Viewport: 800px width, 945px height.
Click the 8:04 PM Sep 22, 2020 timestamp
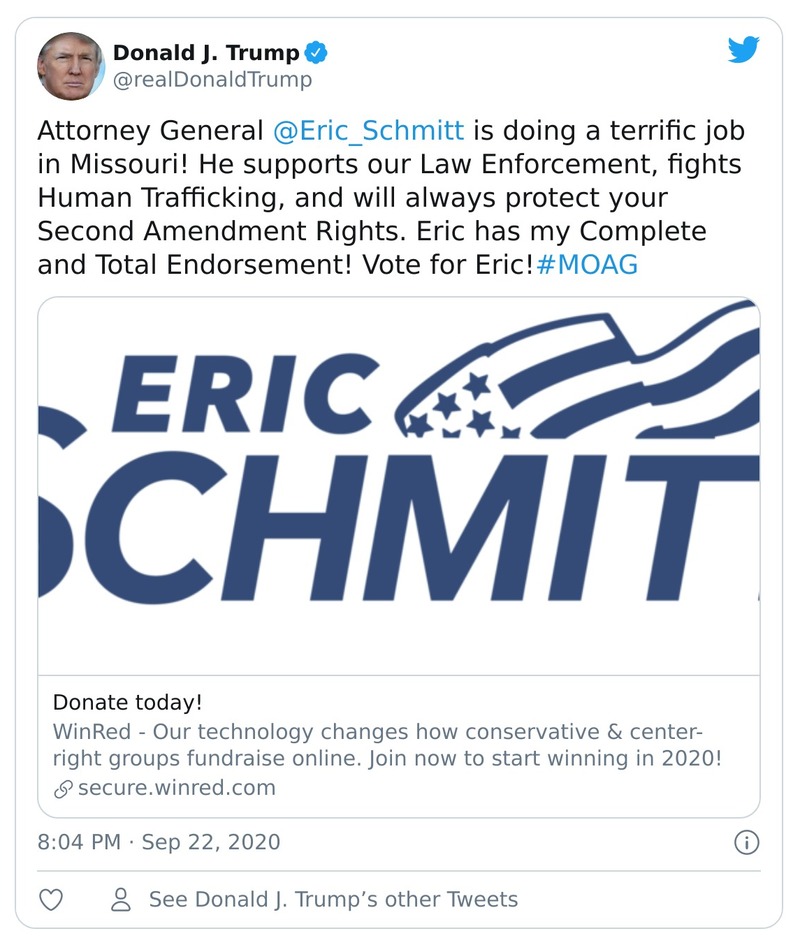point(159,842)
